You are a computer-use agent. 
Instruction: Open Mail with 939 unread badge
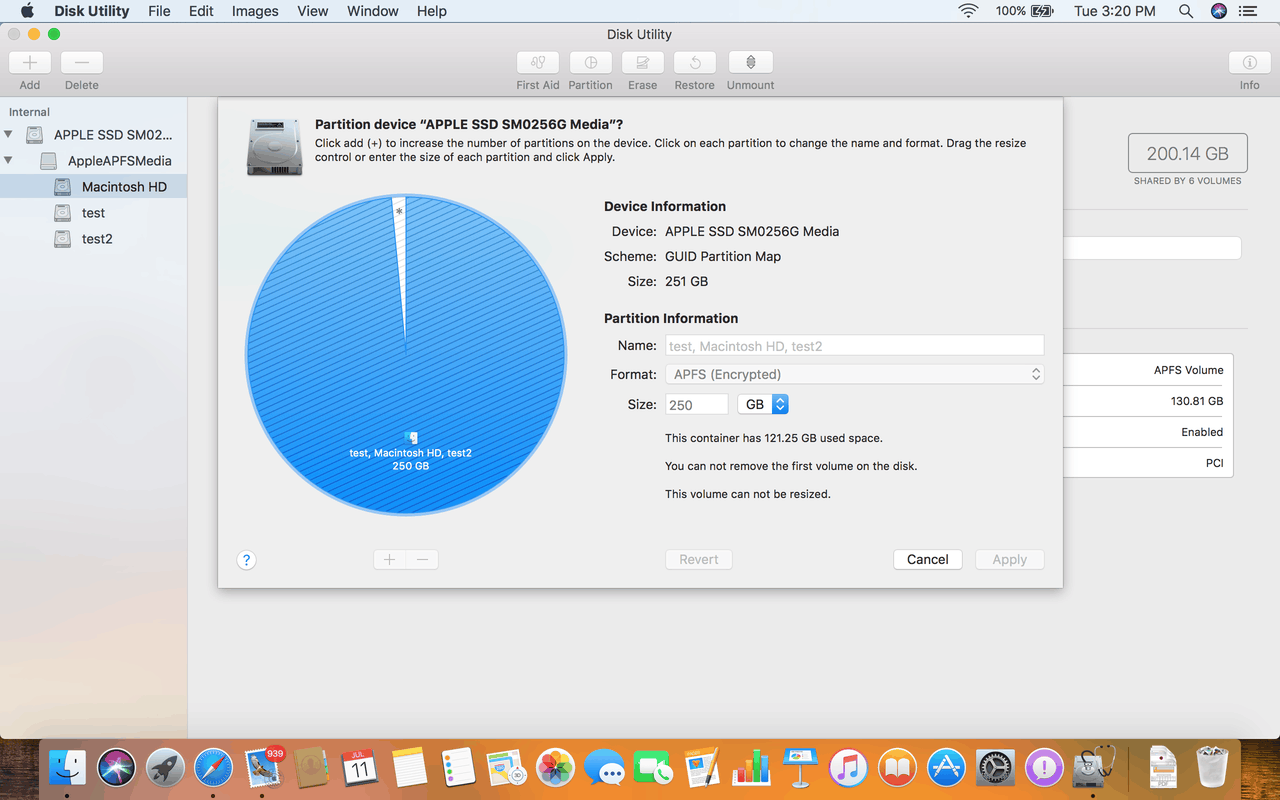tap(264, 767)
